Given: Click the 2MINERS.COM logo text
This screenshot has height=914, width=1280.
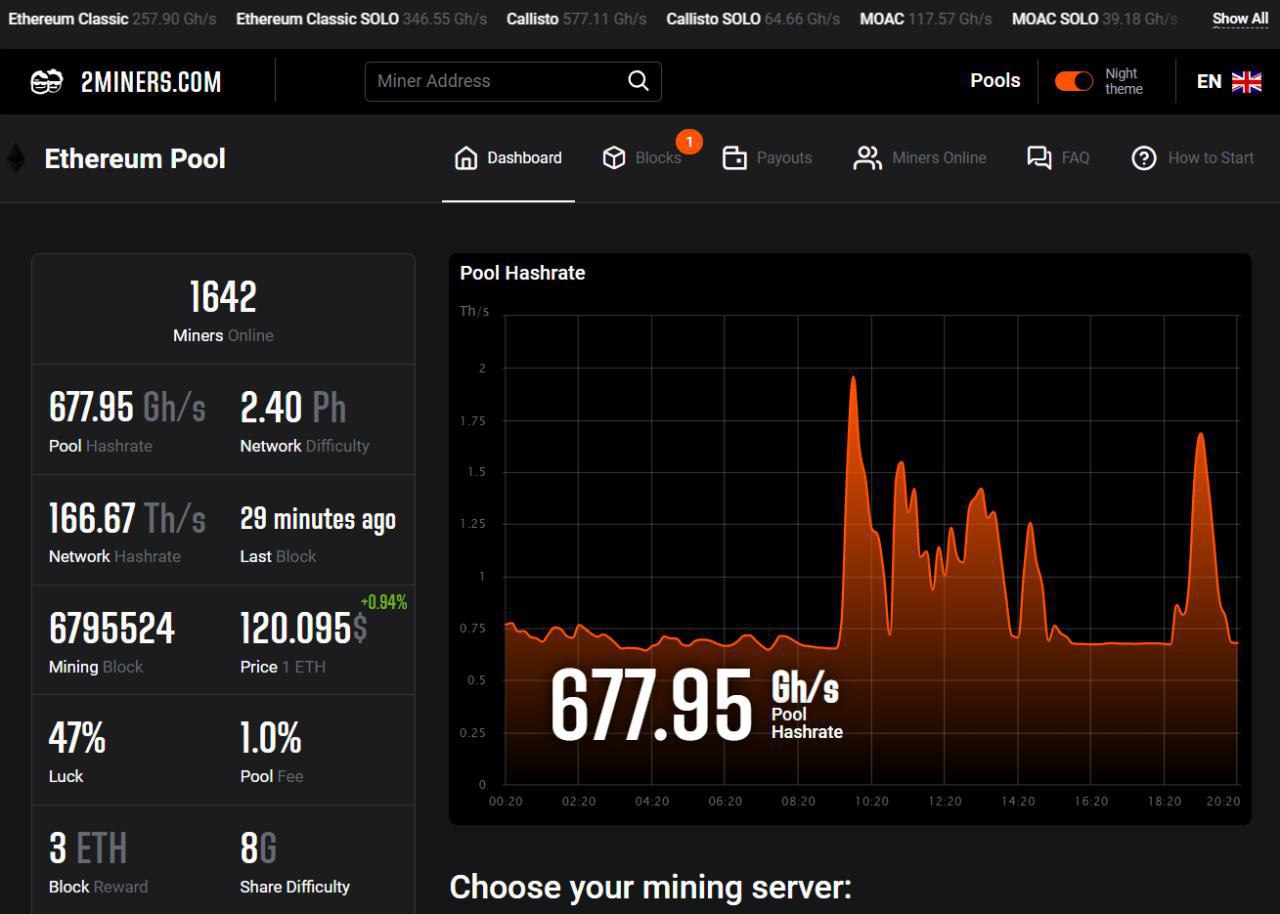Looking at the screenshot, I should click(x=151, y=82).
